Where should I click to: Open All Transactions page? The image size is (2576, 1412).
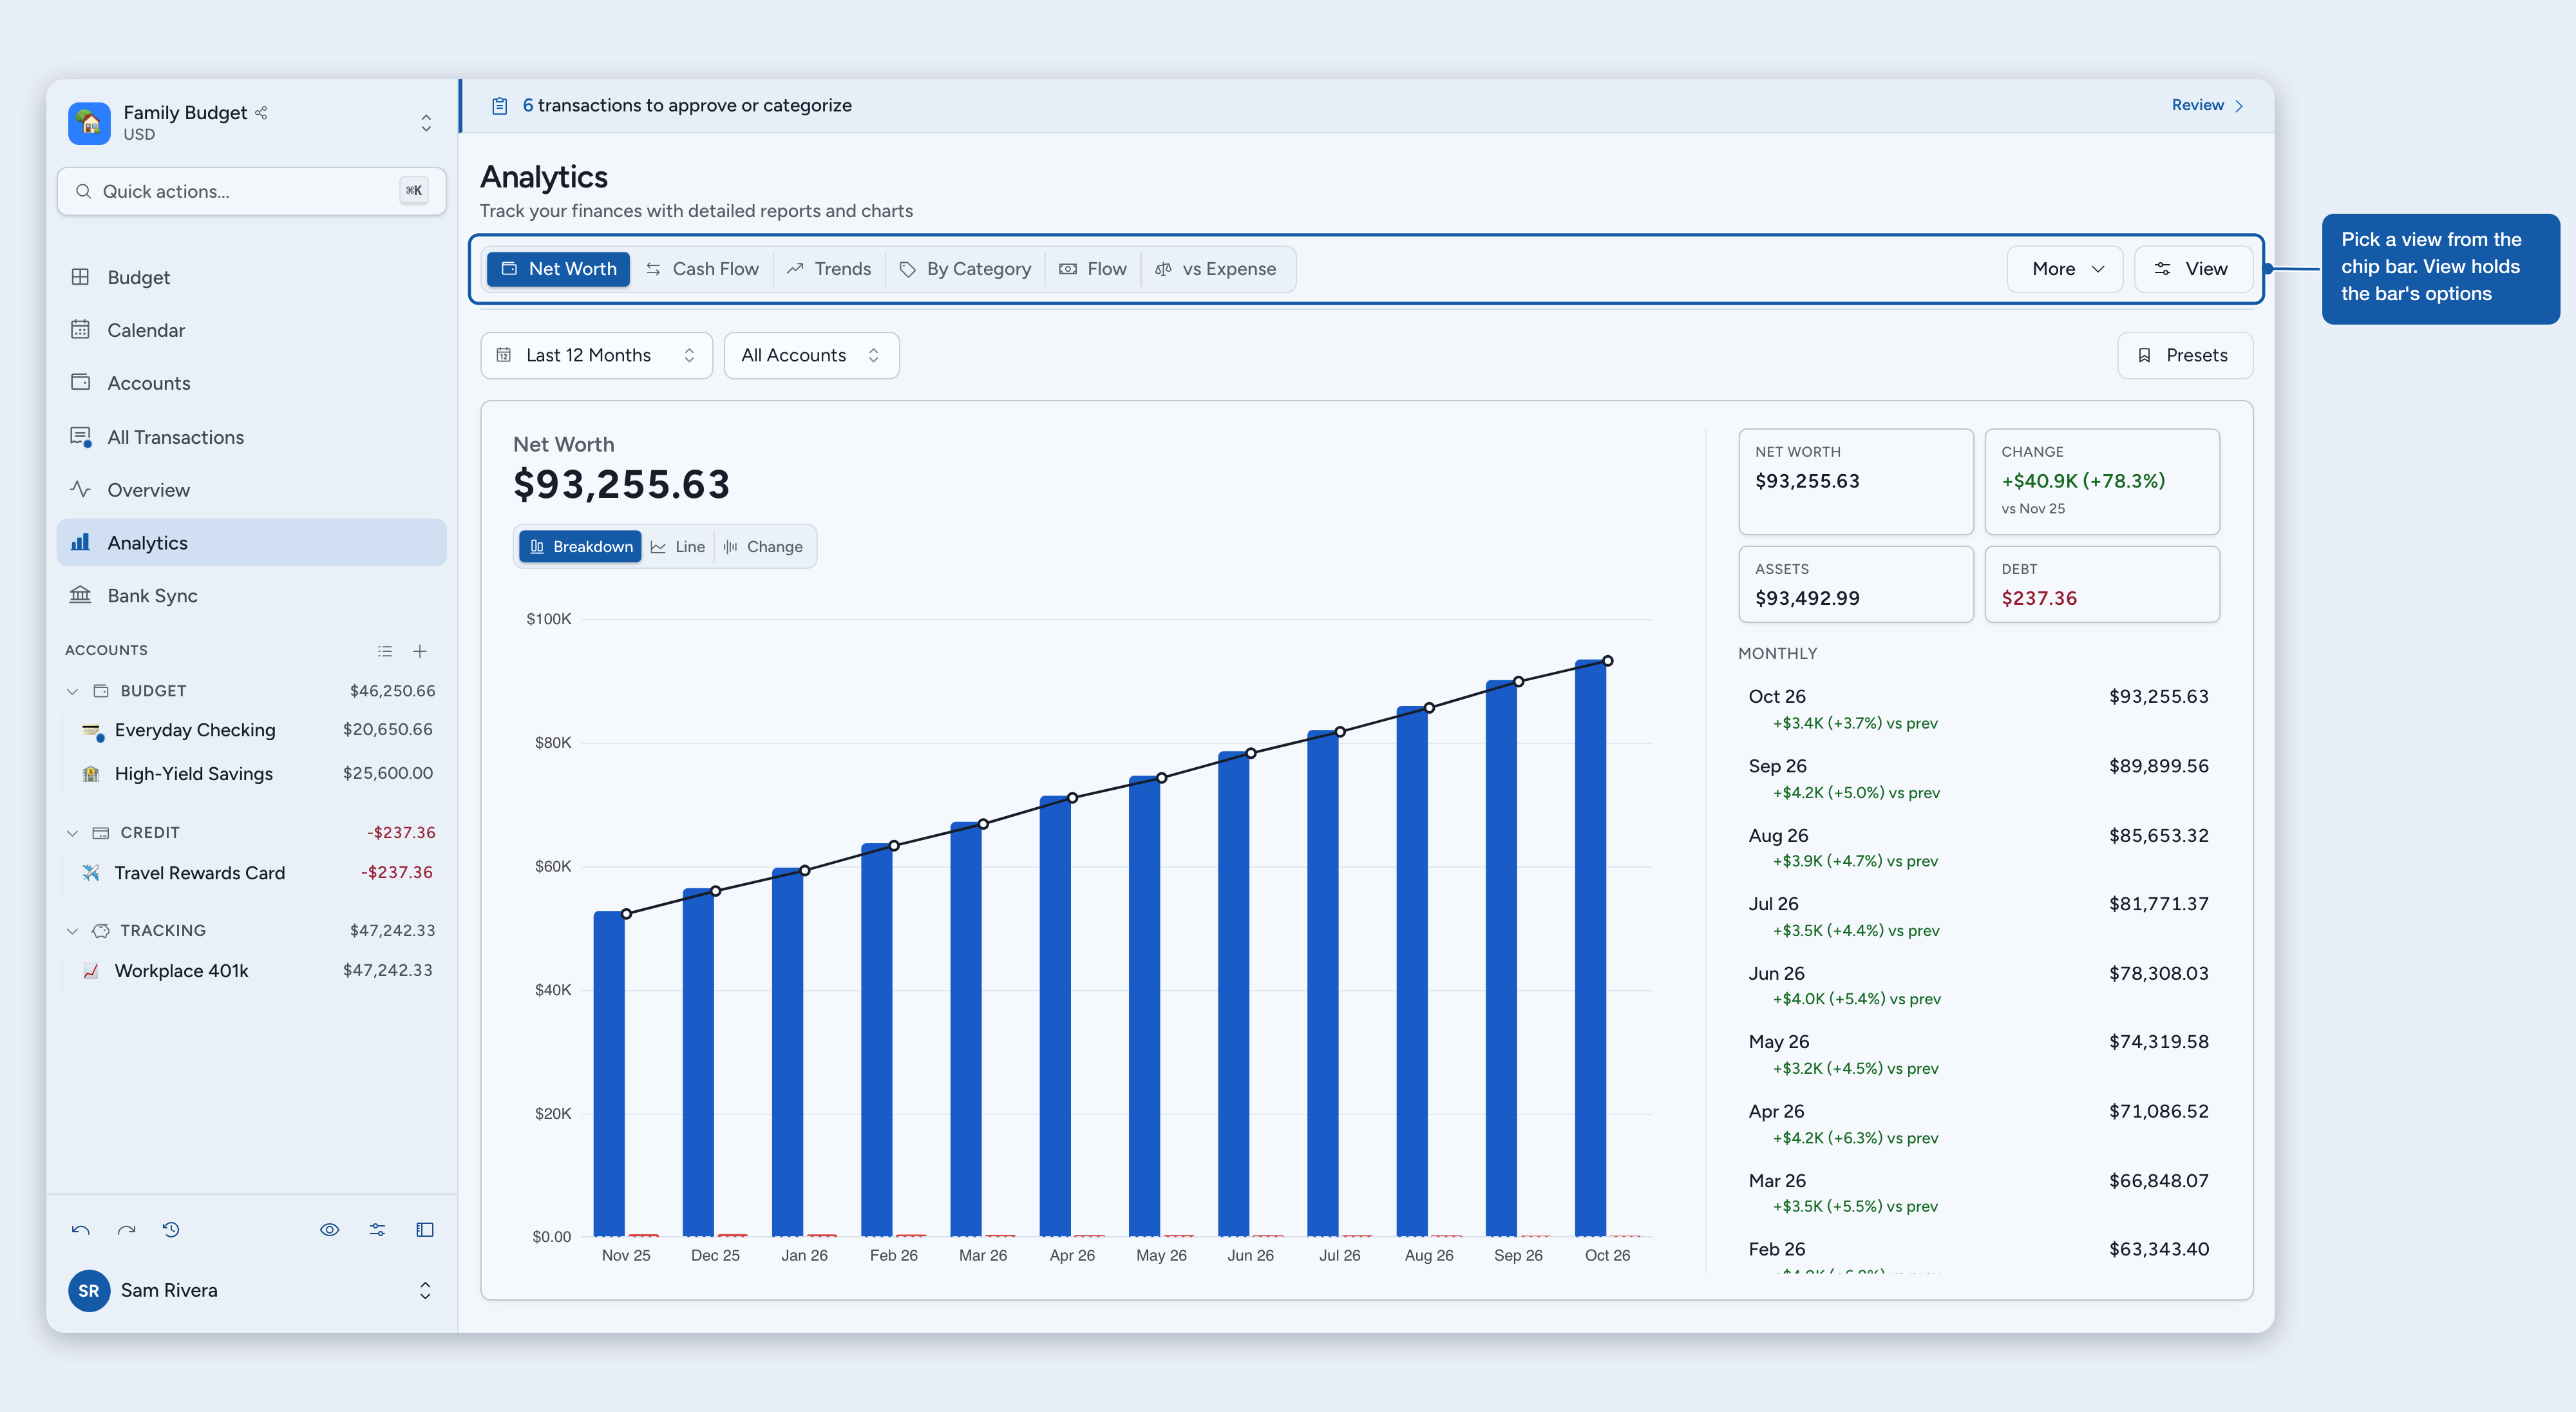click(252, 437)
